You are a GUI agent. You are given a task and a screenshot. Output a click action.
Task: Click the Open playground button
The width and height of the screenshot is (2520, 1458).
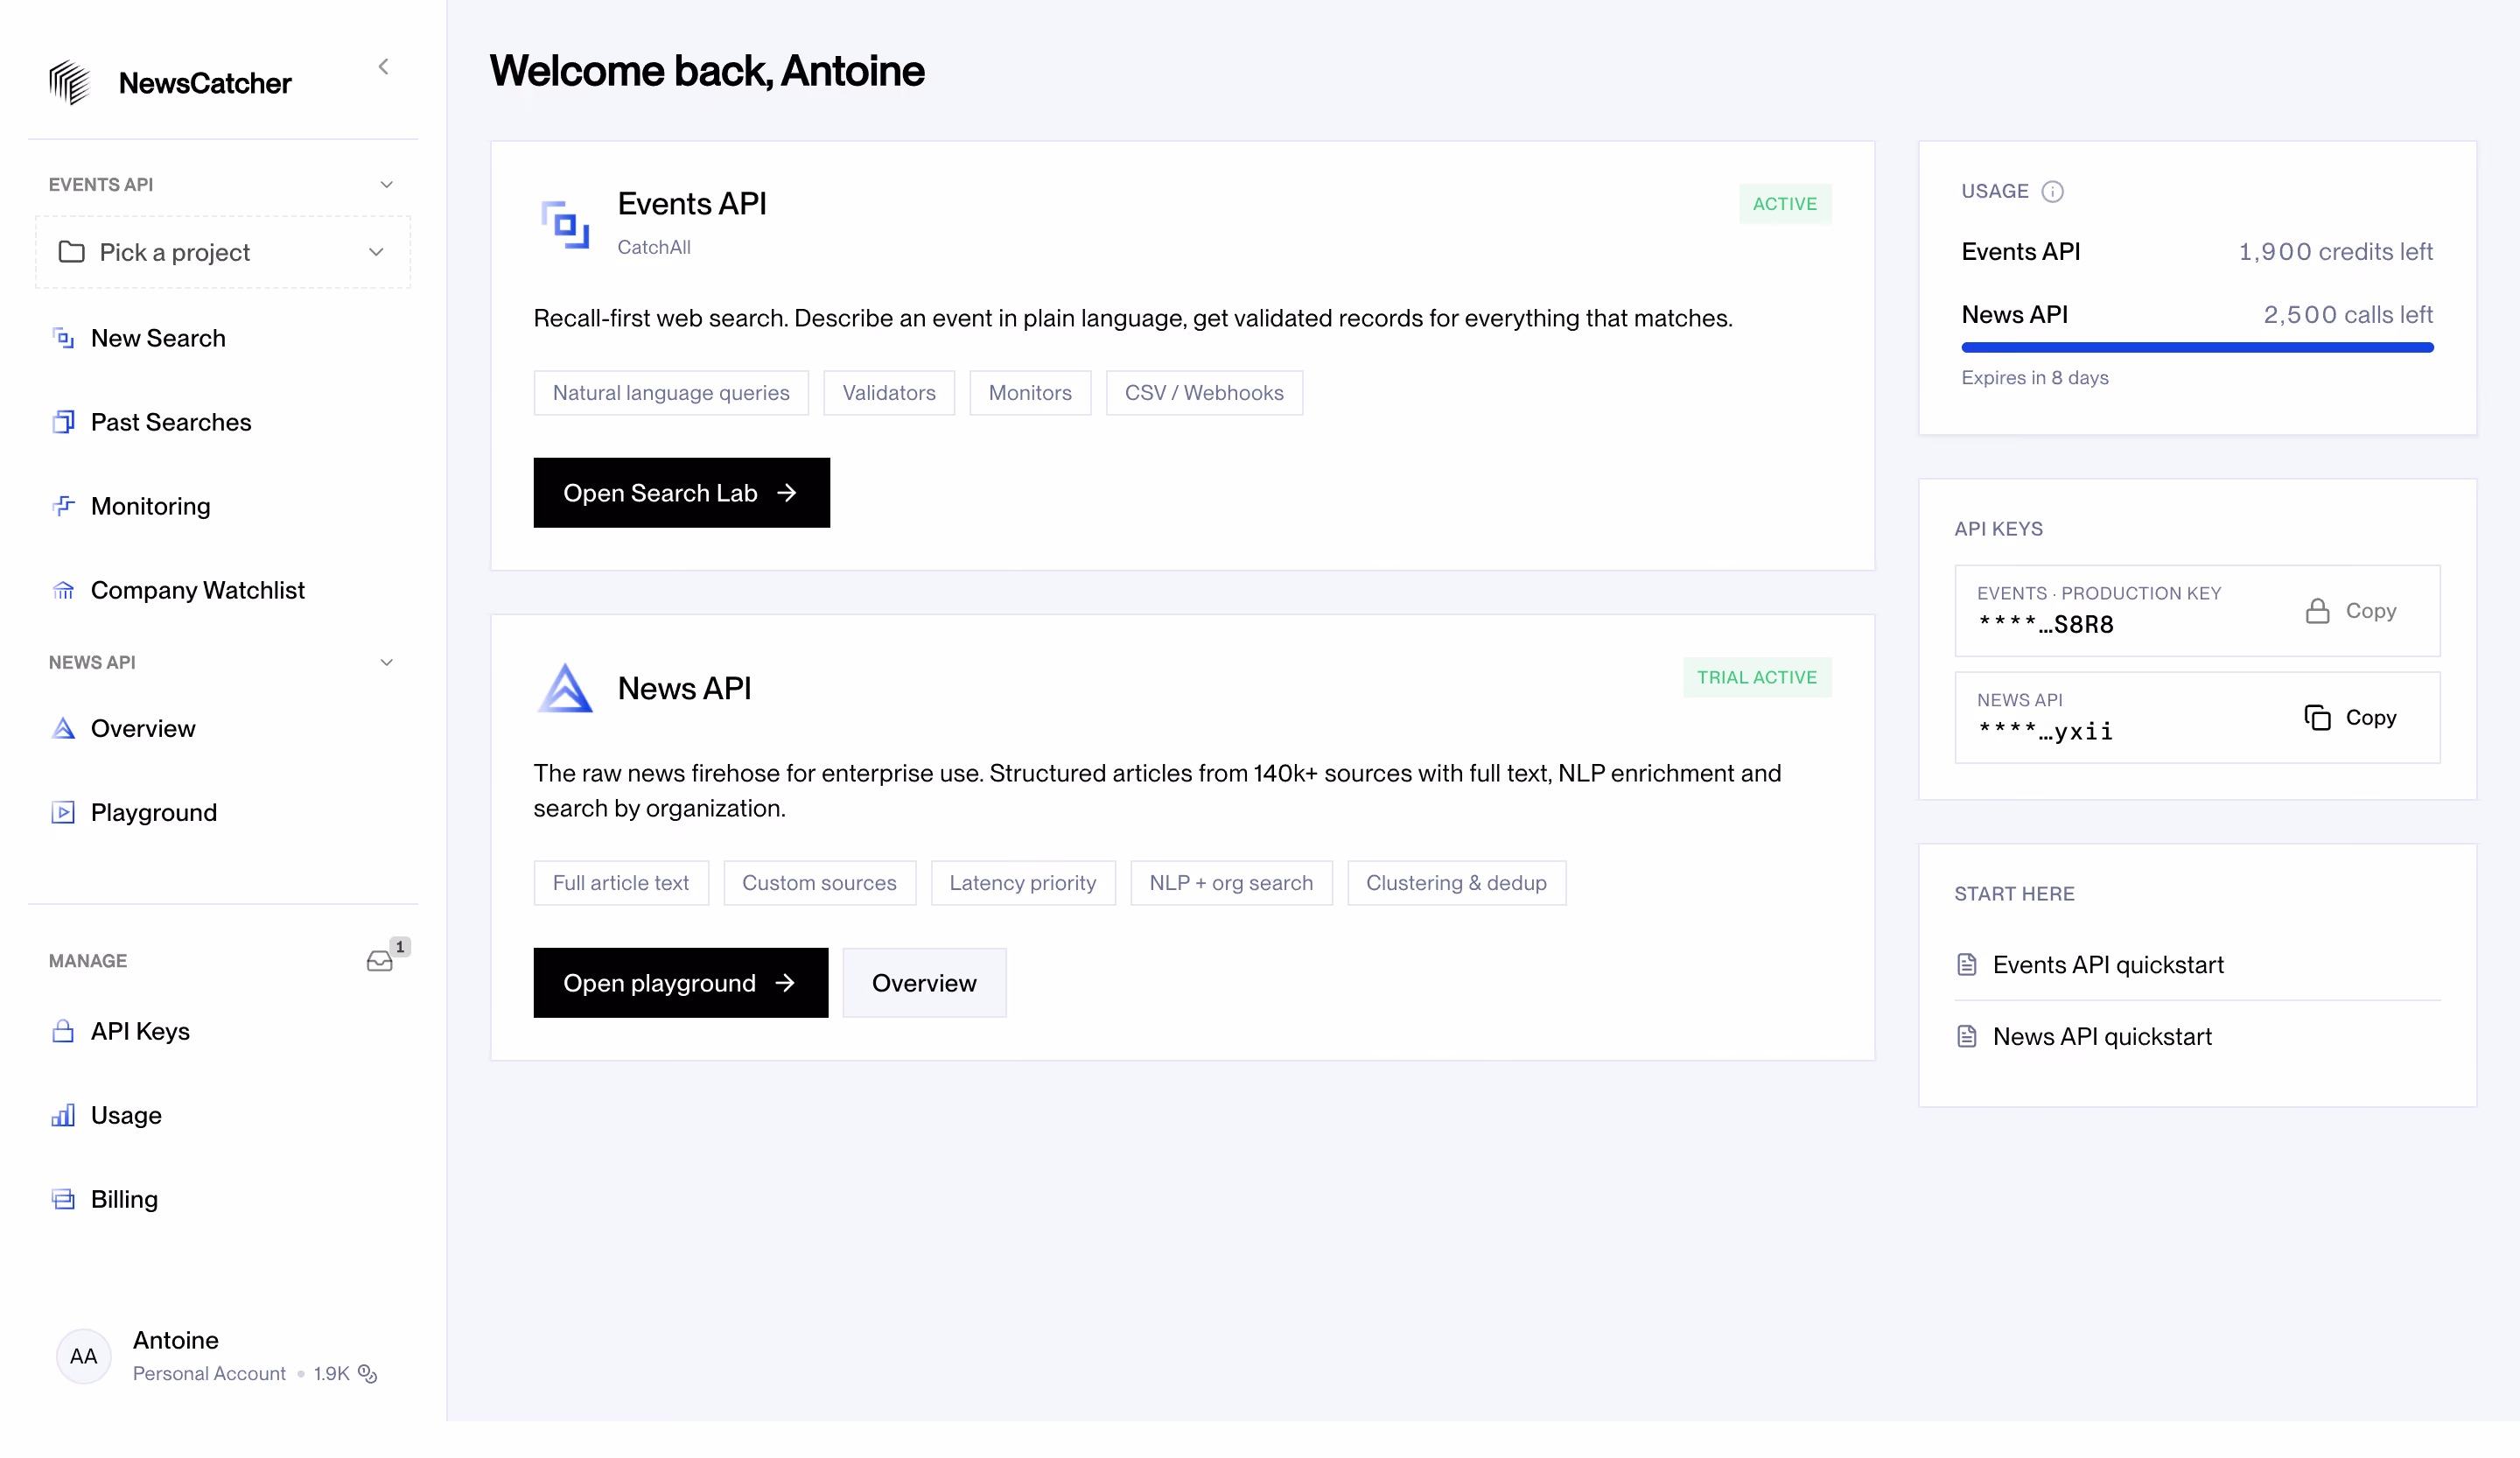(681, 983)
